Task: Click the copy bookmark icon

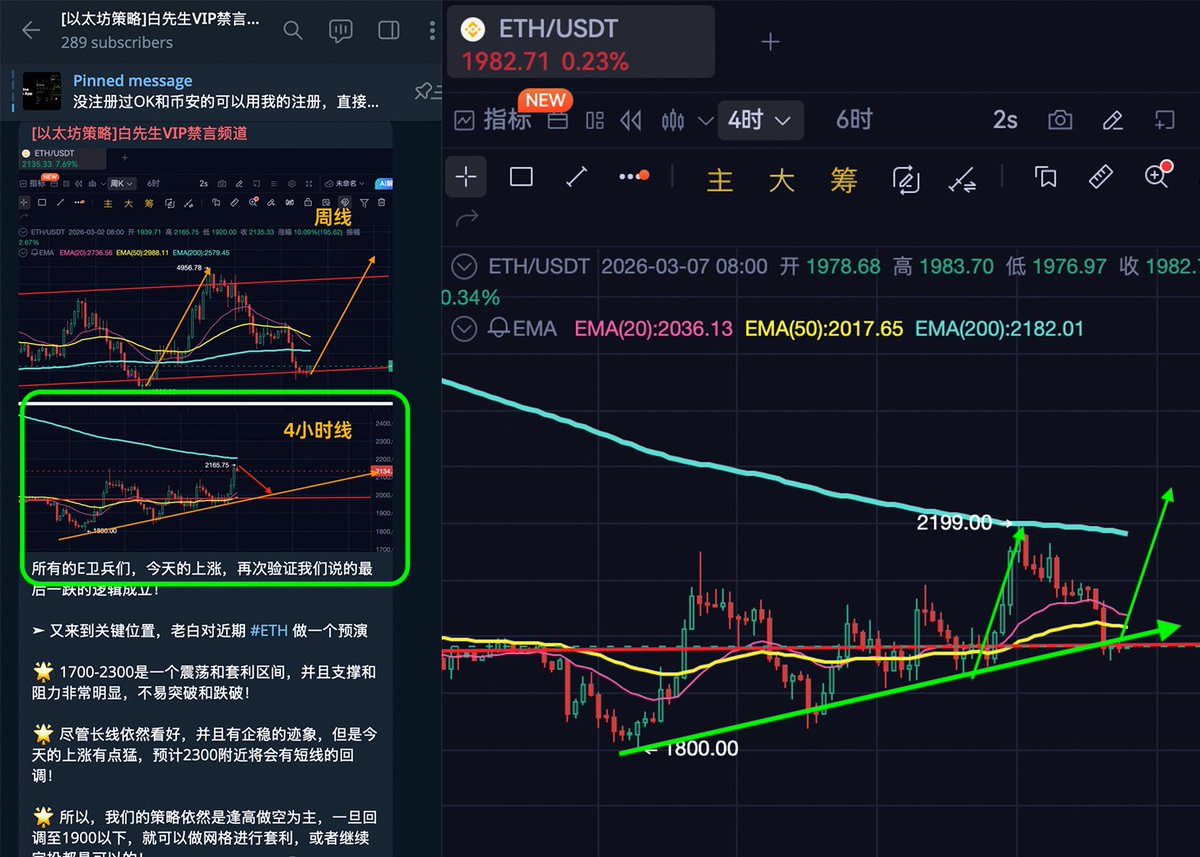Action: point(1046,177)
